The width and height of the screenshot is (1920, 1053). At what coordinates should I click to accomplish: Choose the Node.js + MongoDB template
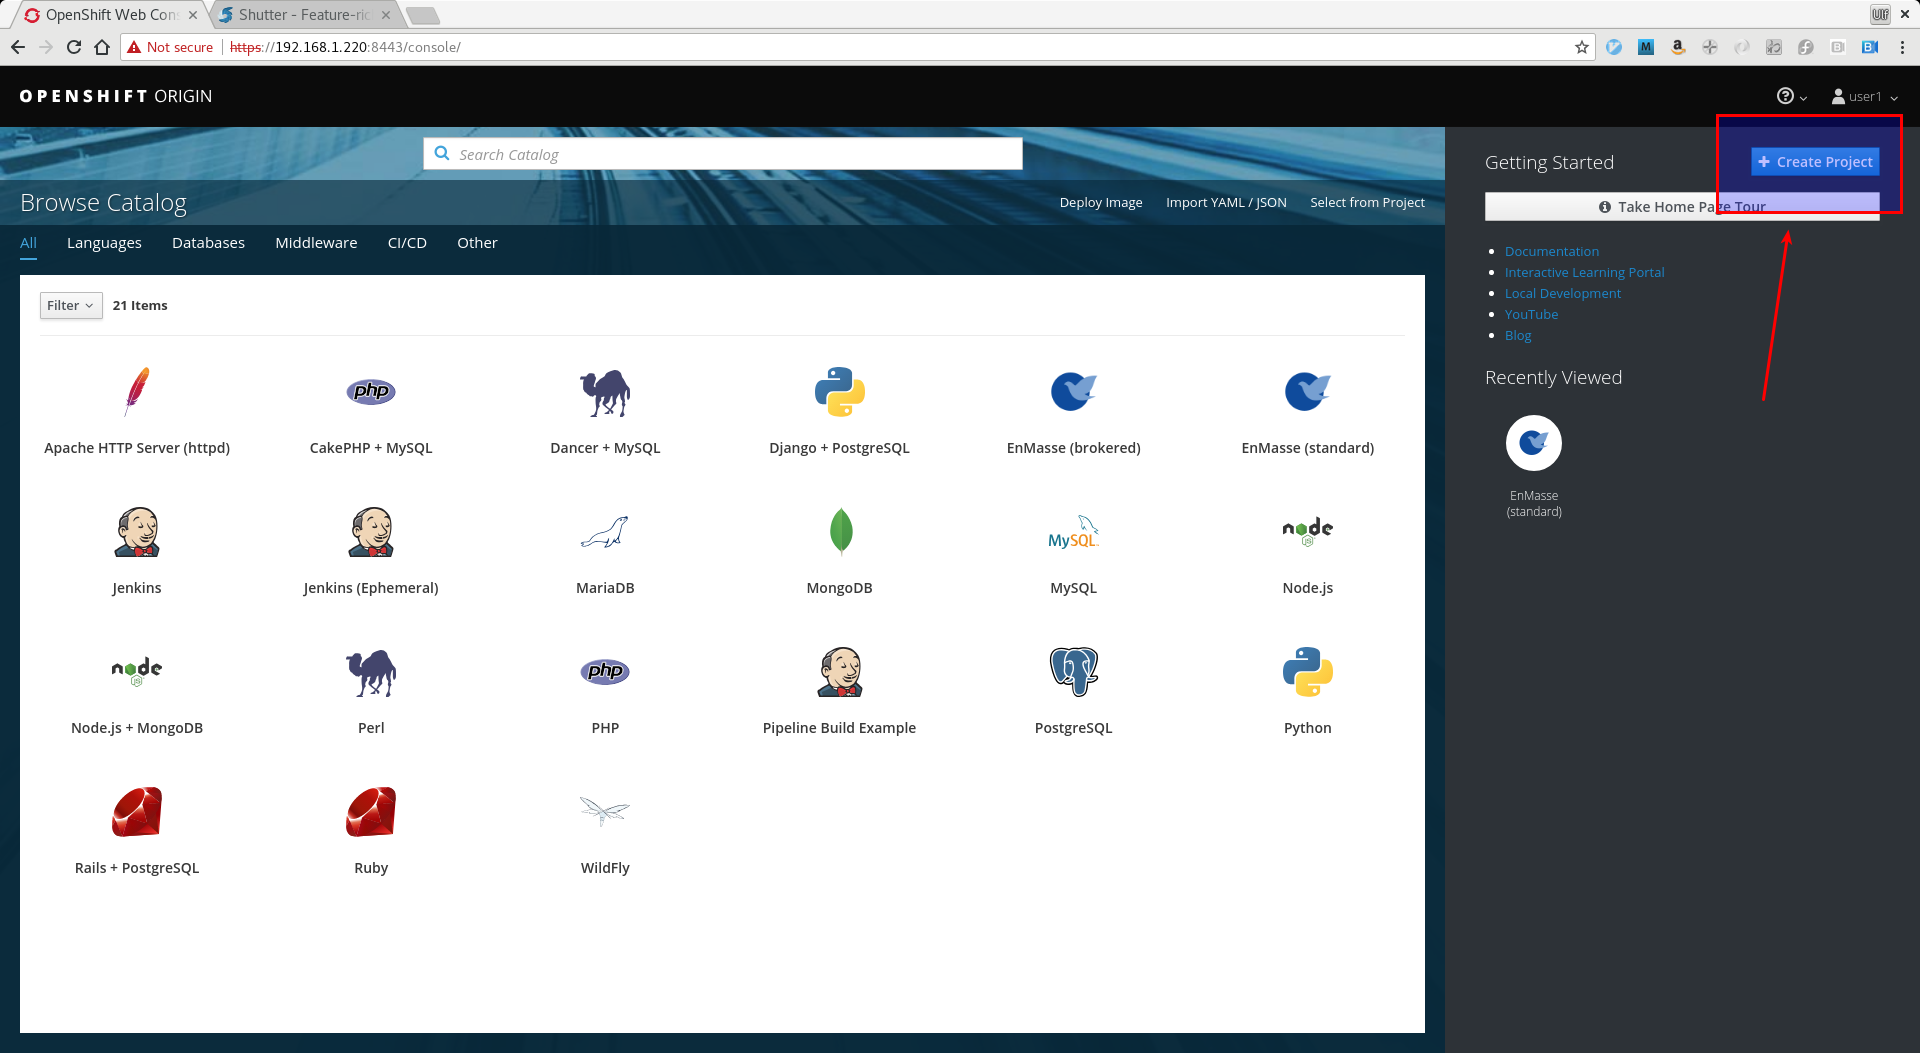pos(137,690)
